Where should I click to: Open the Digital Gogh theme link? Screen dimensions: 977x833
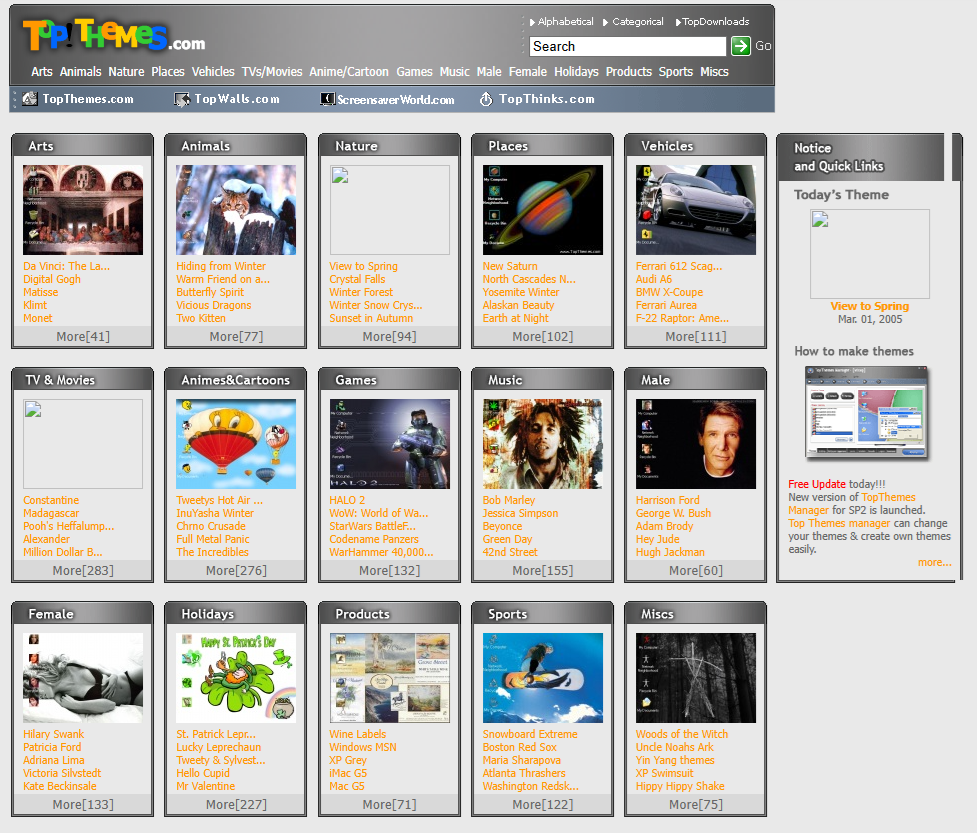(52, 279)
